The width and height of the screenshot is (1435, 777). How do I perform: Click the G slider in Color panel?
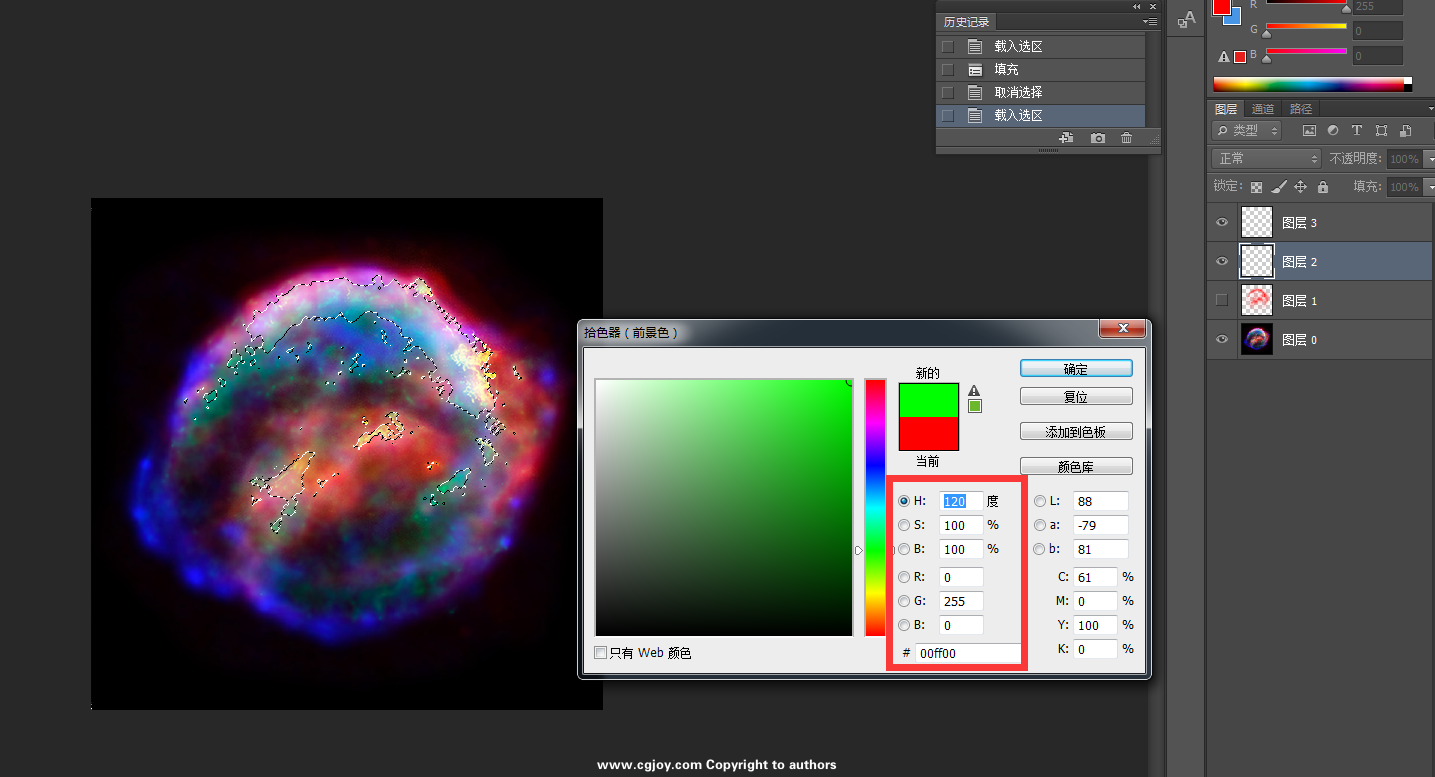coord(1307,28)
